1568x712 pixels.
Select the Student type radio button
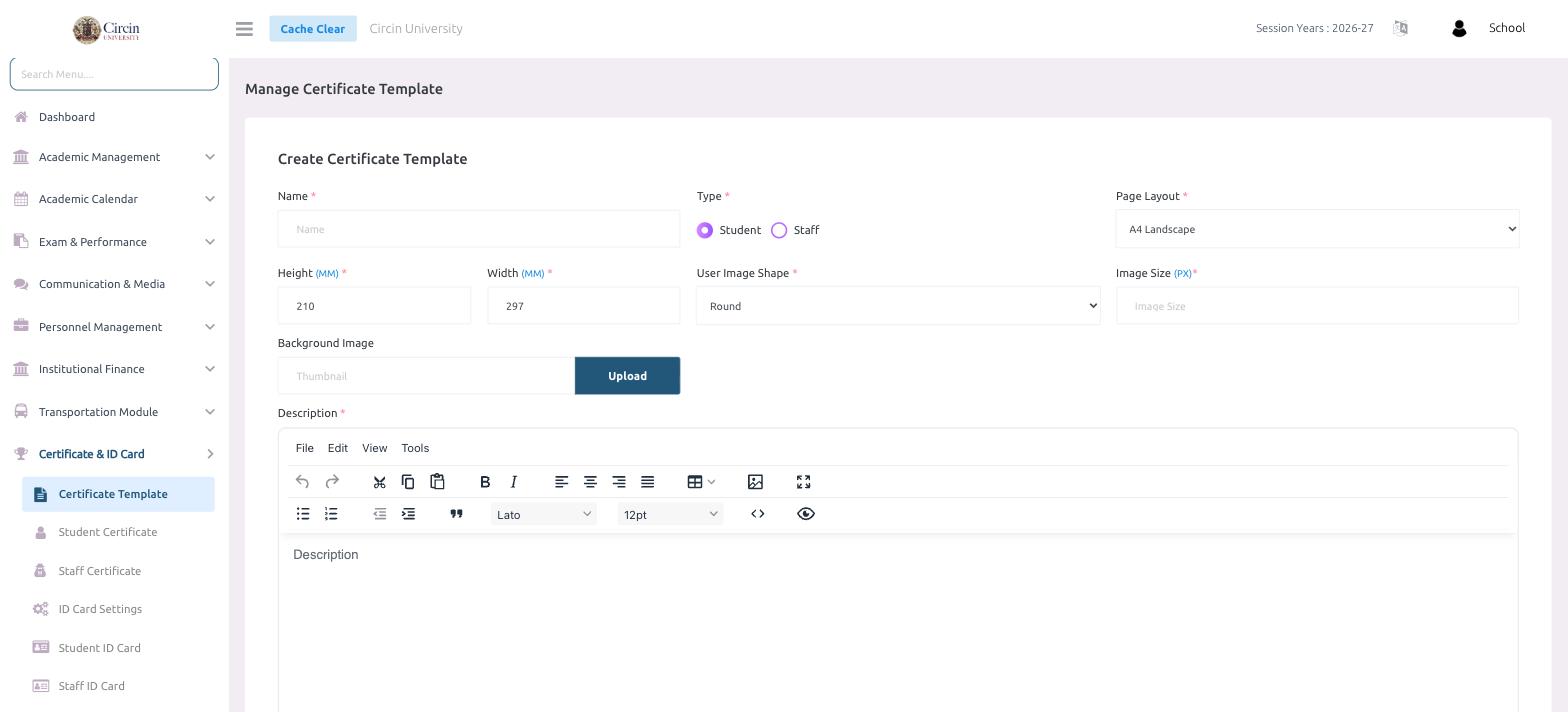[705, 230]
